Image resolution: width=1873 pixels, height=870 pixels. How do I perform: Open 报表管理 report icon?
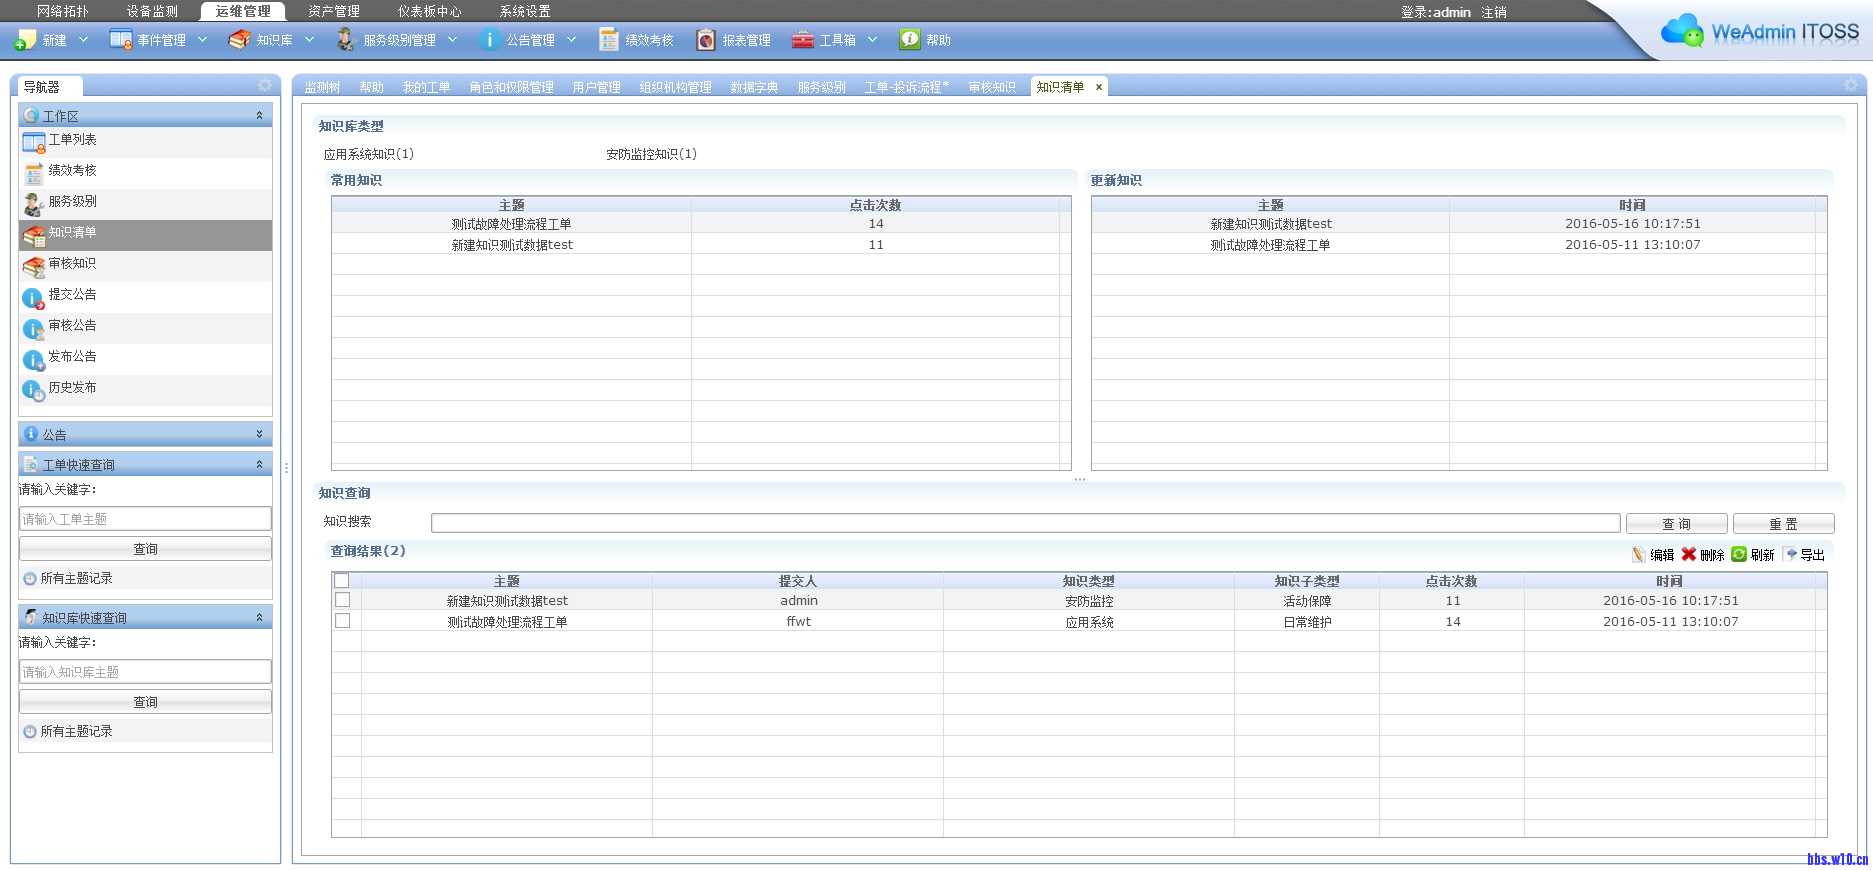(x=706, y=40)
